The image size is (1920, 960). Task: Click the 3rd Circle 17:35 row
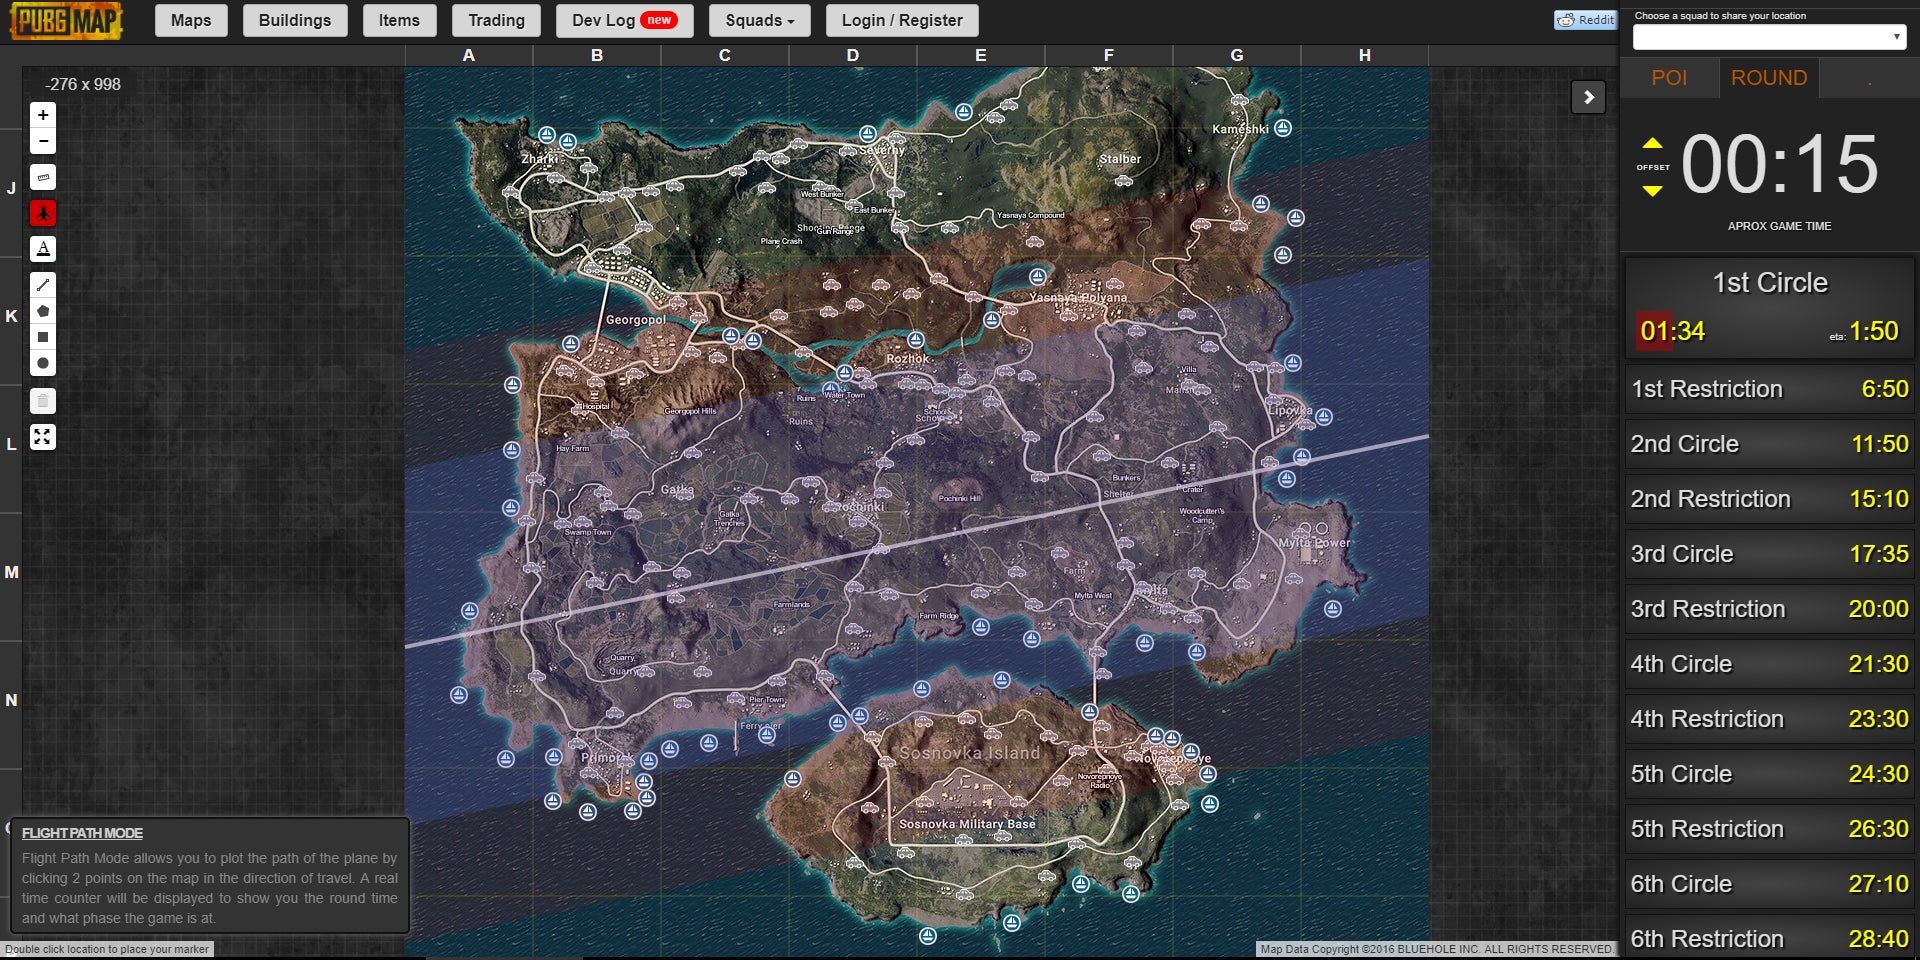coord(1769,554)
